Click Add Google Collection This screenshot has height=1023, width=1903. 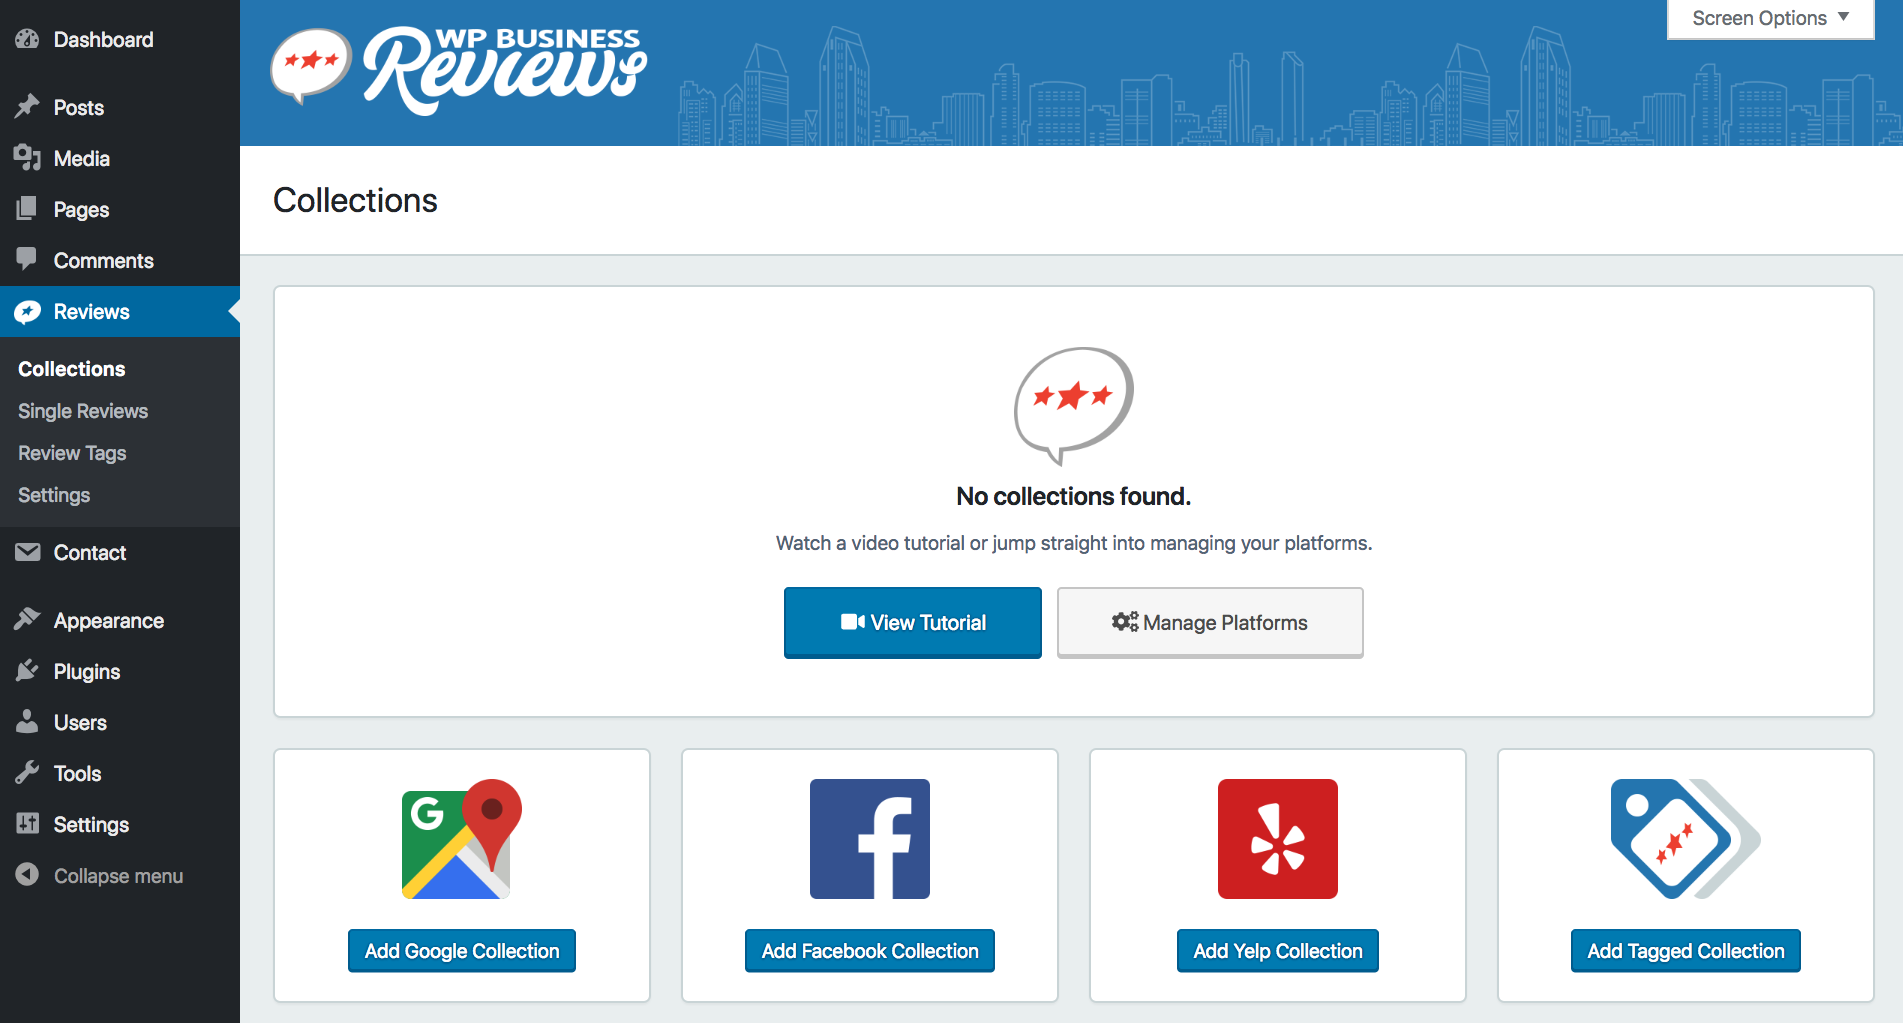pyautogui.click(x=462, y=950)
